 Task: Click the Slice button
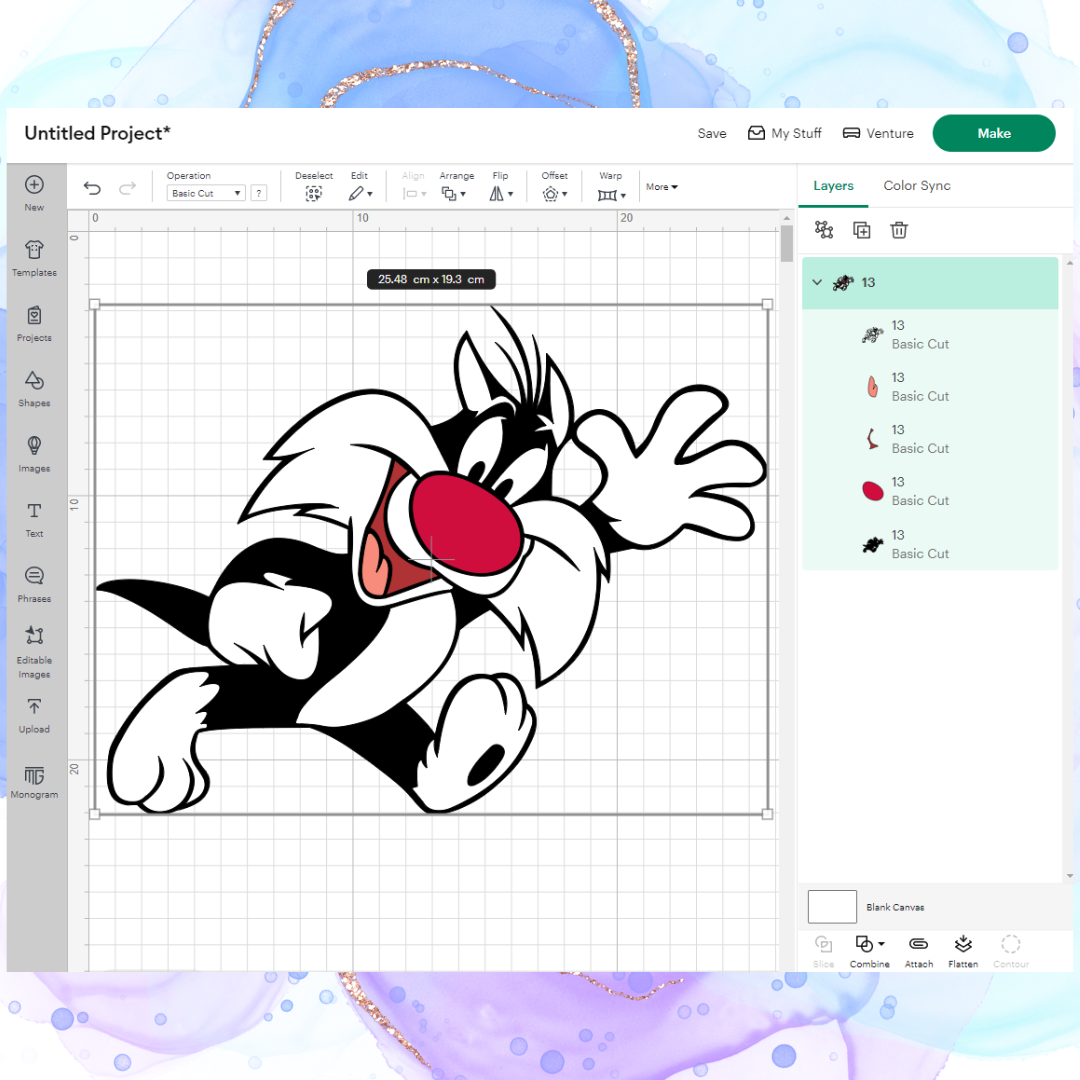(x=823, y=952)
